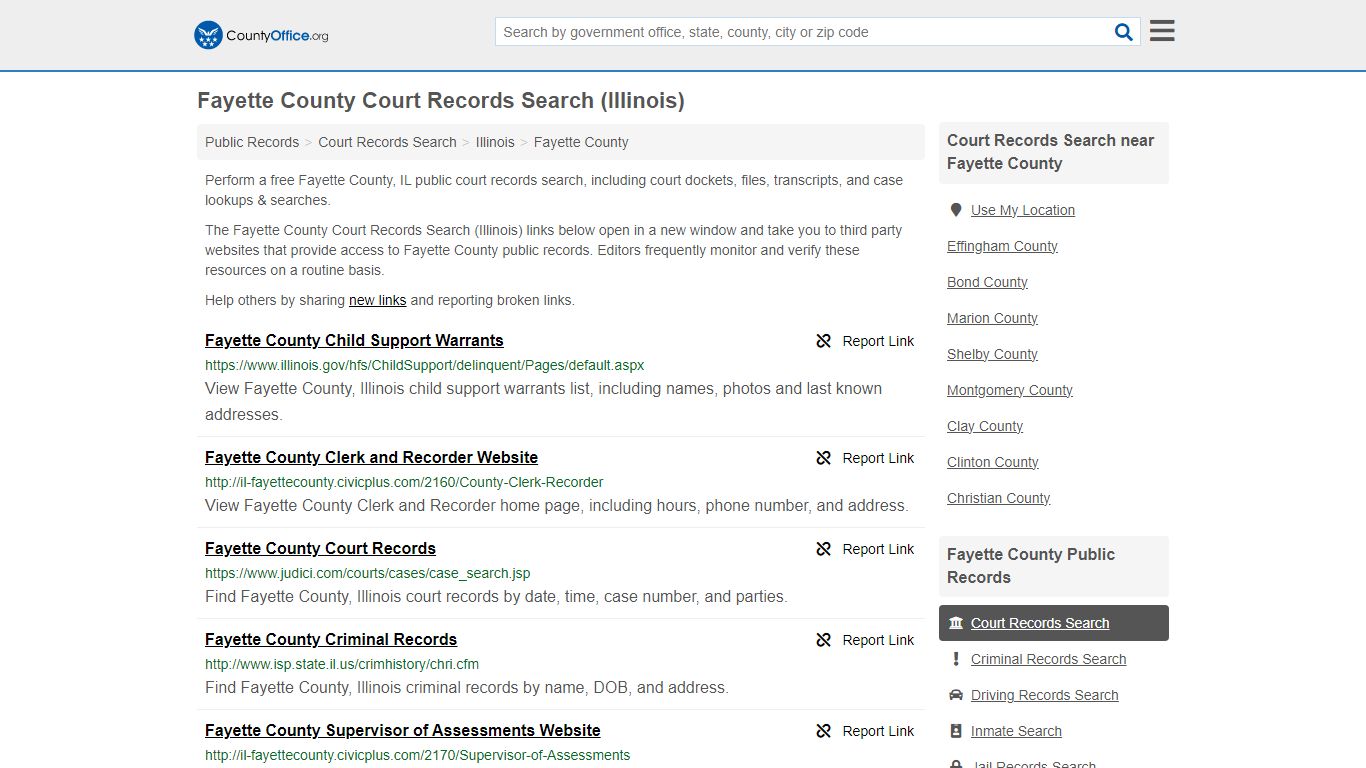The height and width of the screenshot is (768, 1366).
Task: Click the Court Records Search courthouse icon
Action: pos(956,623)
